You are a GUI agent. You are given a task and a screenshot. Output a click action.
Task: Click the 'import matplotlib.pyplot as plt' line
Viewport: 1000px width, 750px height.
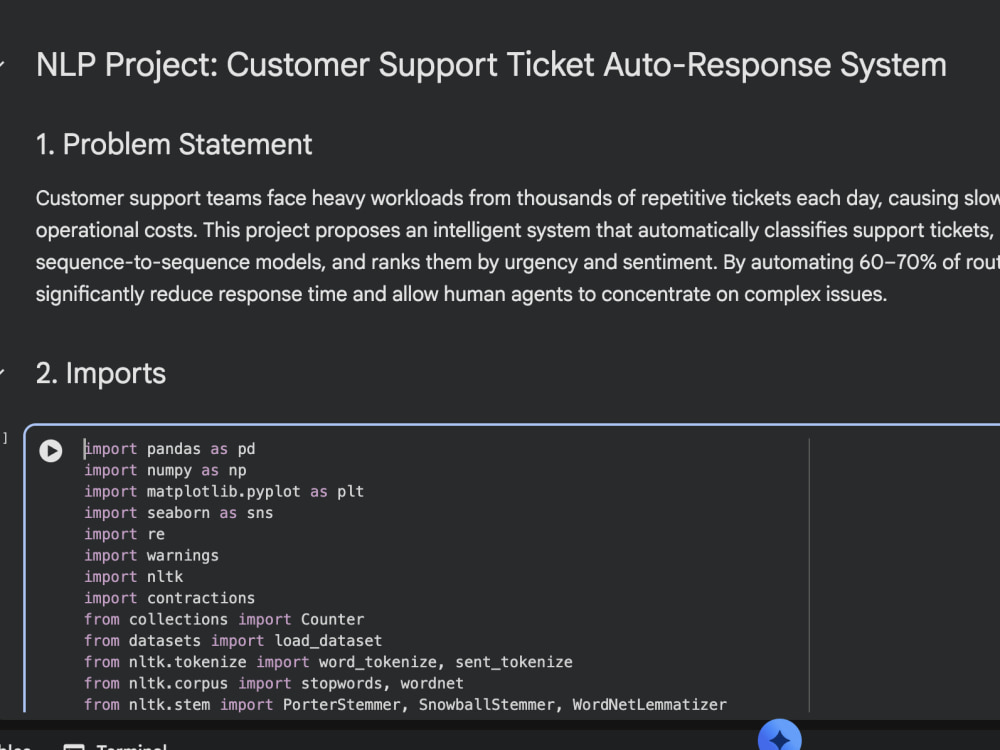[x=224, y=492]
